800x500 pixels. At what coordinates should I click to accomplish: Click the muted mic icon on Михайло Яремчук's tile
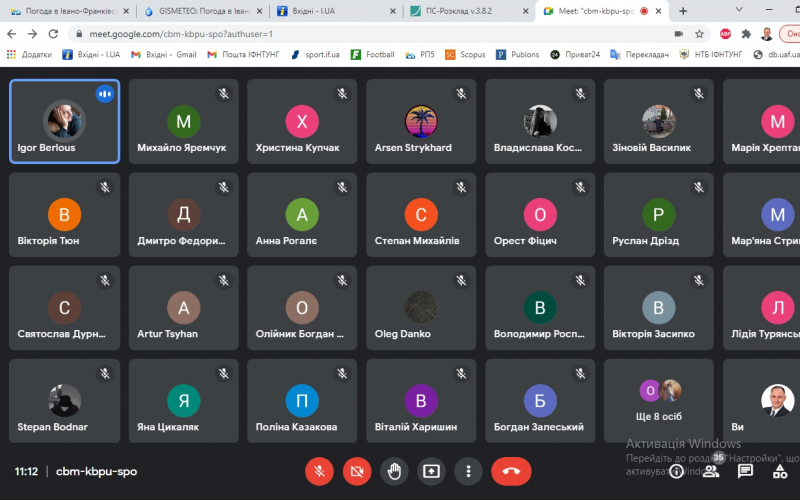coord(223,93)
